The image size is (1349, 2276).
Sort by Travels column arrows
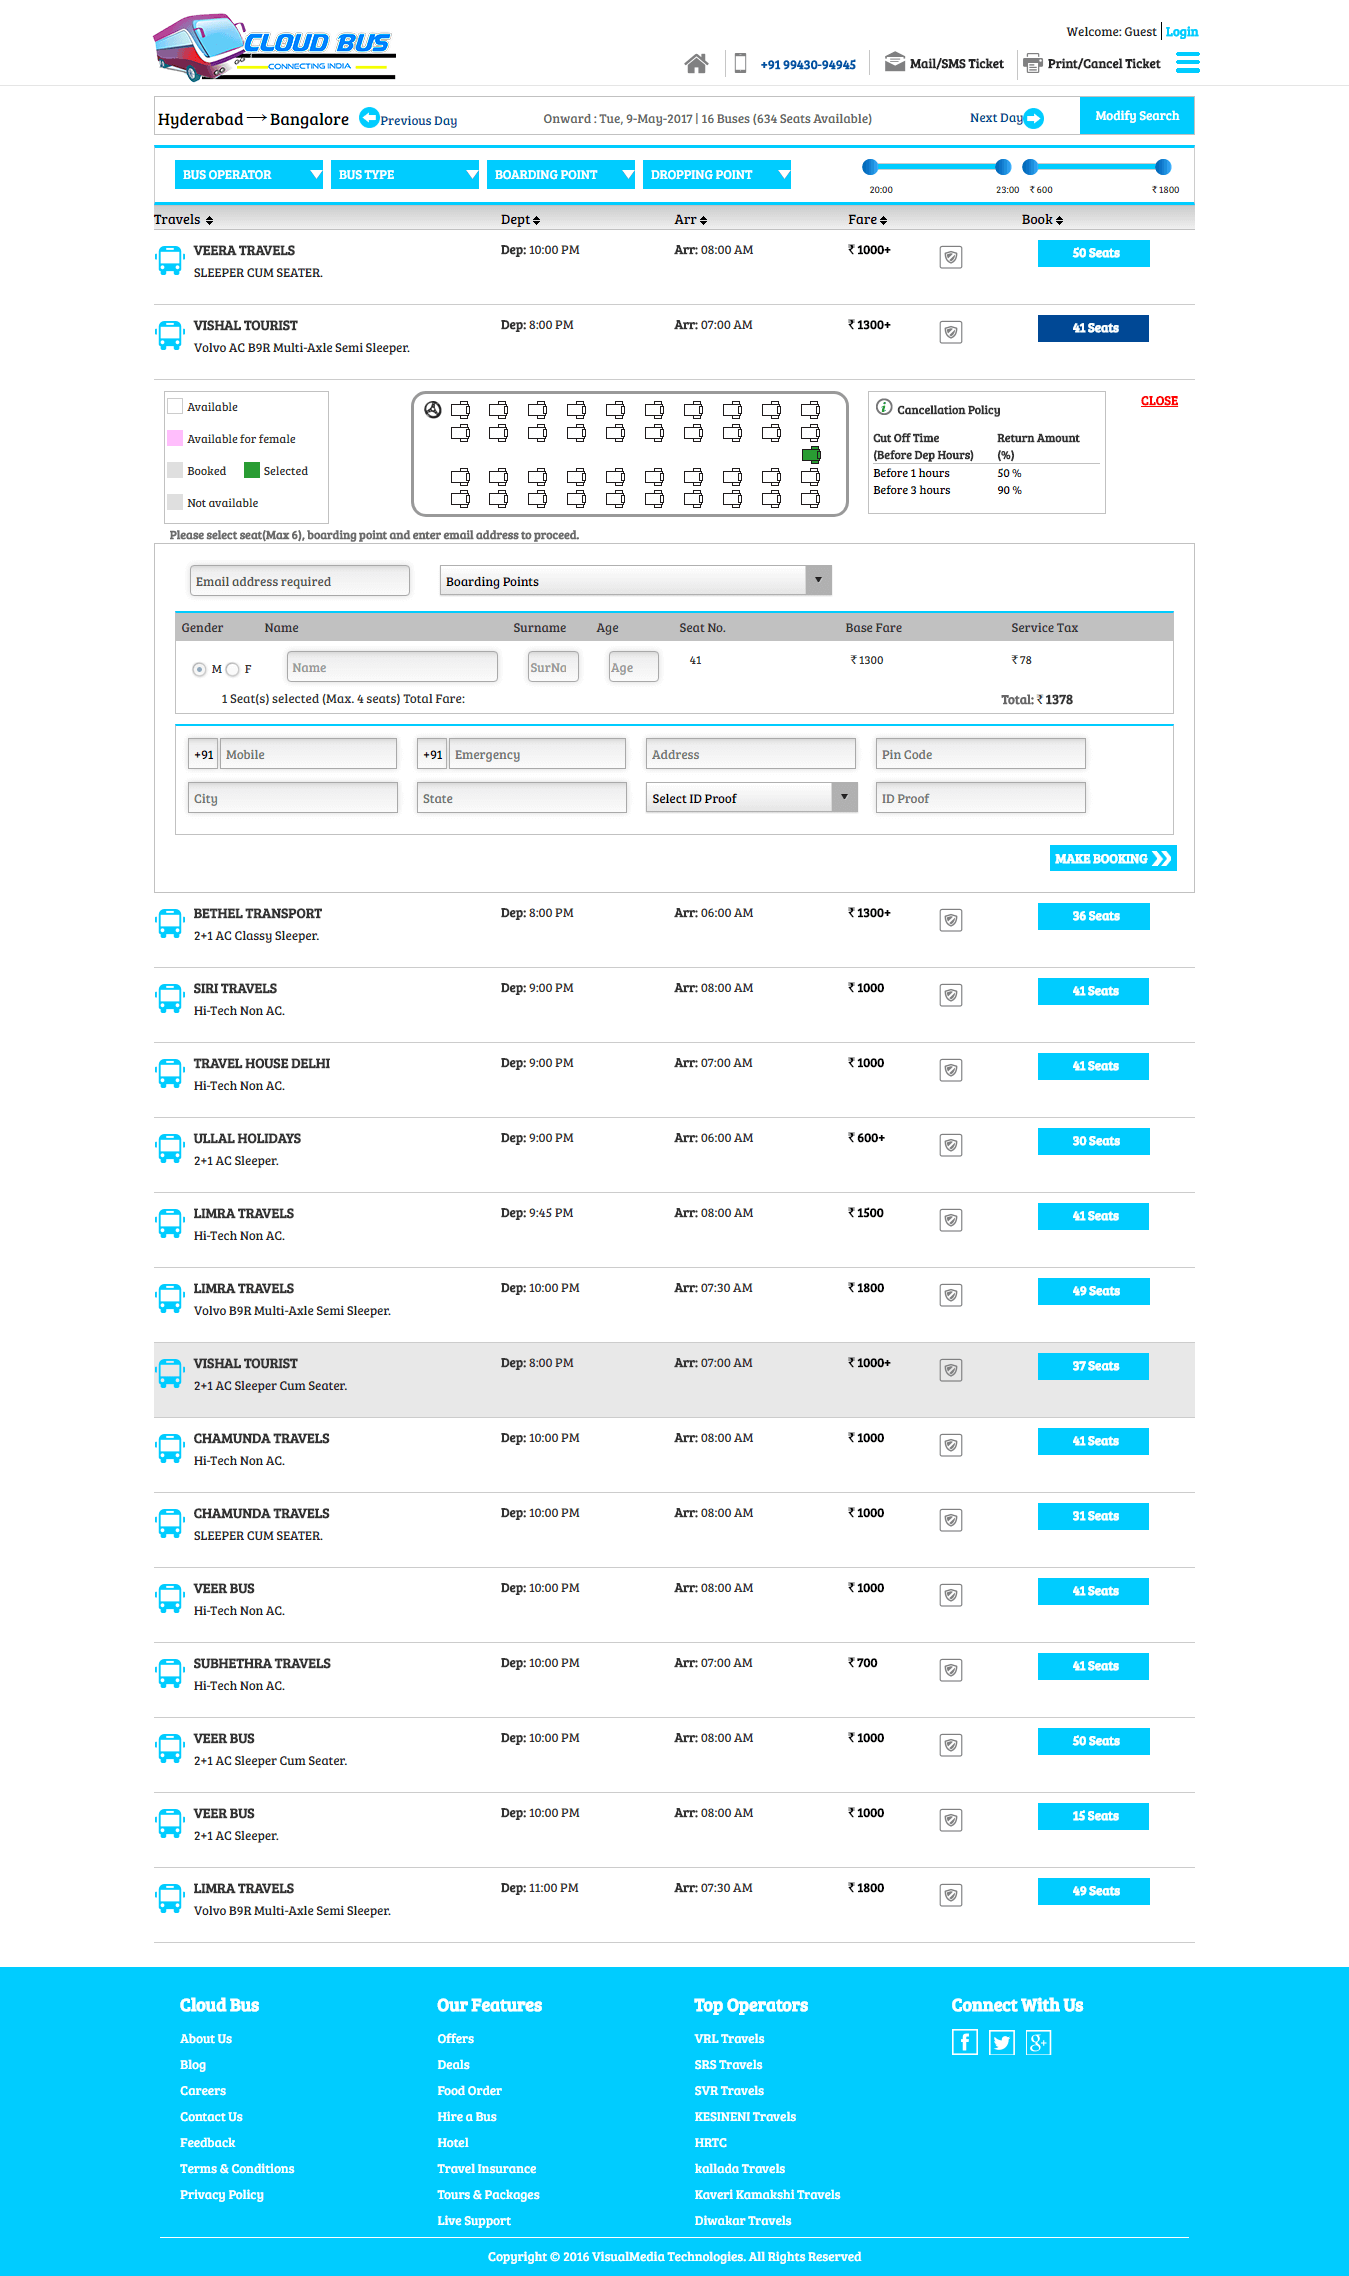click(209, 220)
